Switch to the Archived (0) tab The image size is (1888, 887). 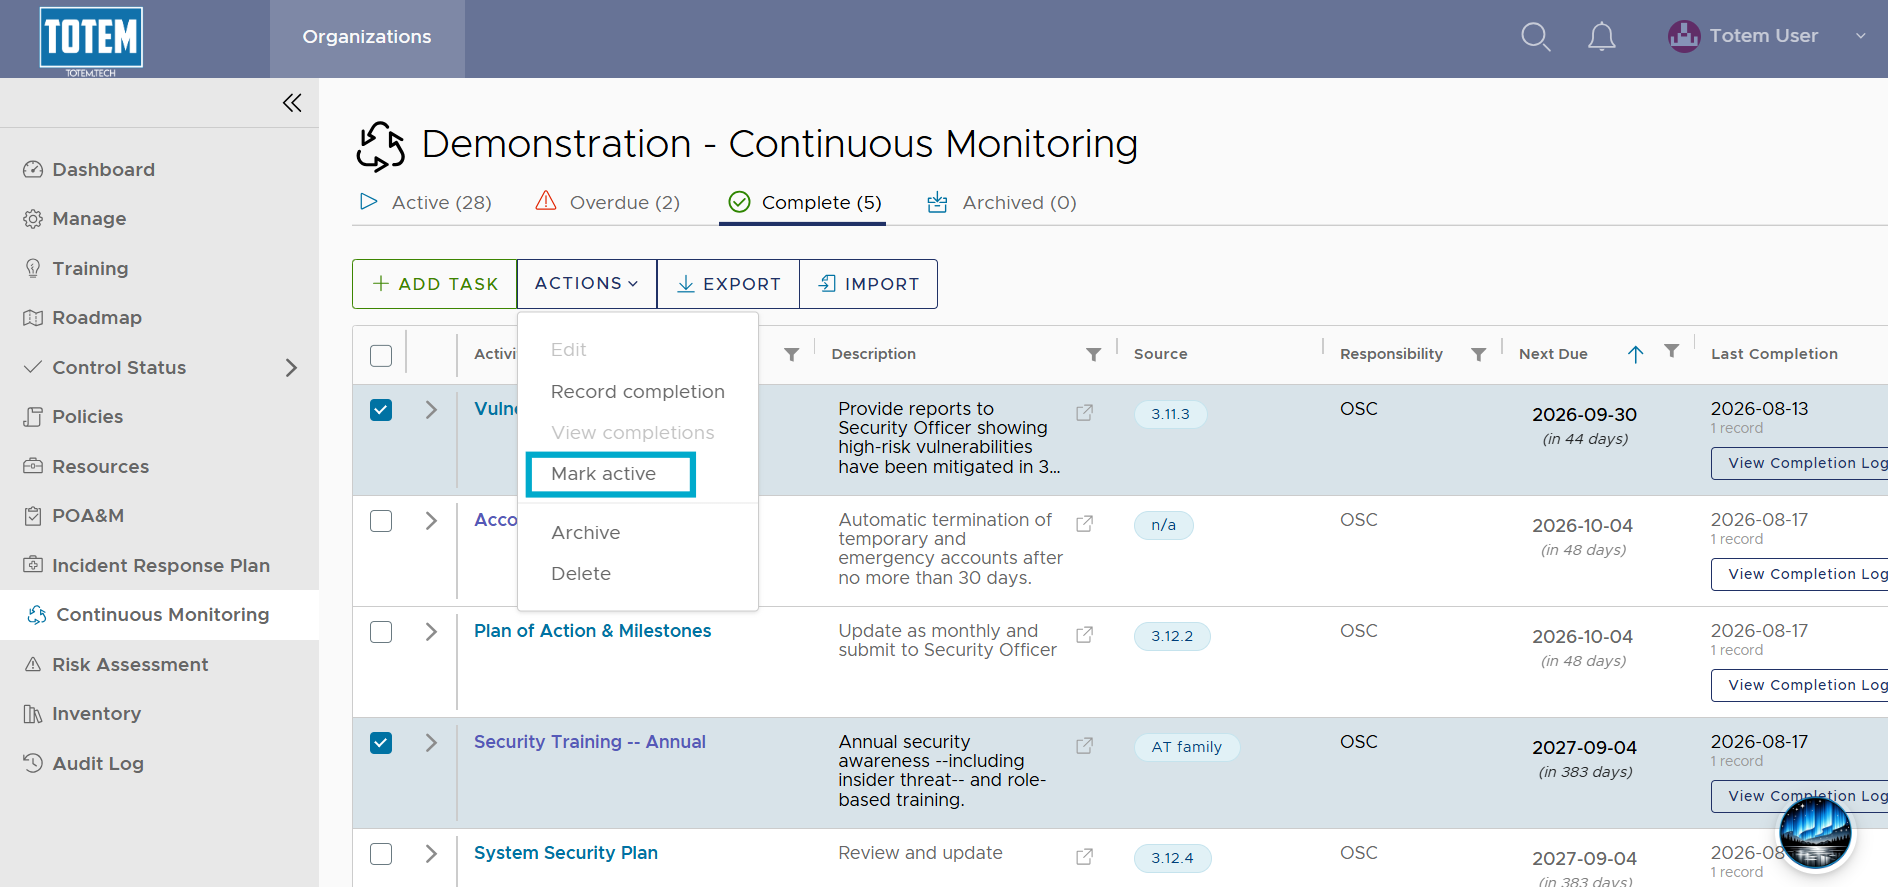pyautogui.click(x=1002, y=203)
